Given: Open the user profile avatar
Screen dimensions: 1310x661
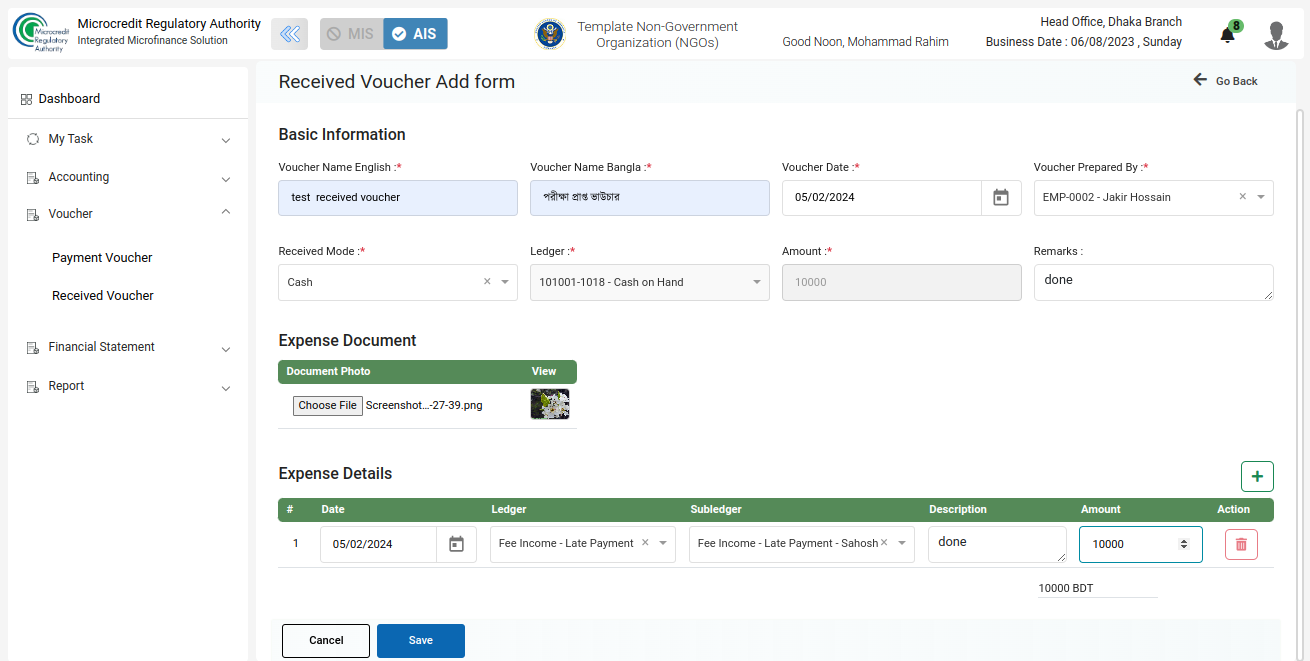Looking at the screenshot, I should point(1276,35).
